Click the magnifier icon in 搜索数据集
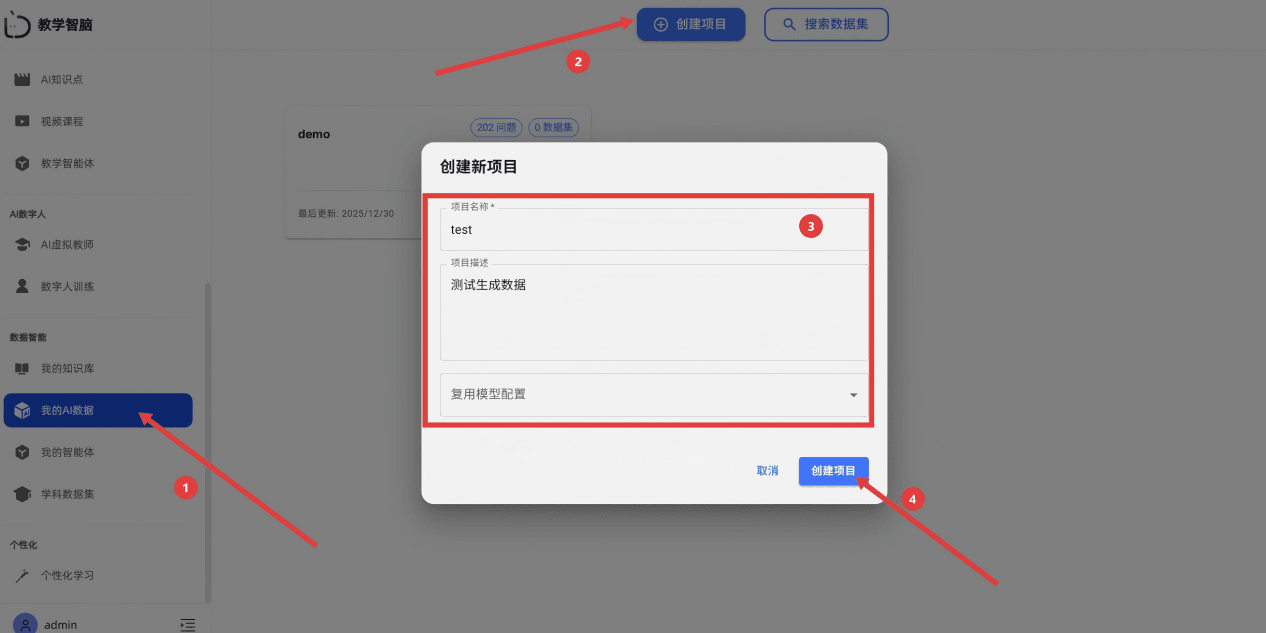1266x633 pixels. coord(790,24)
